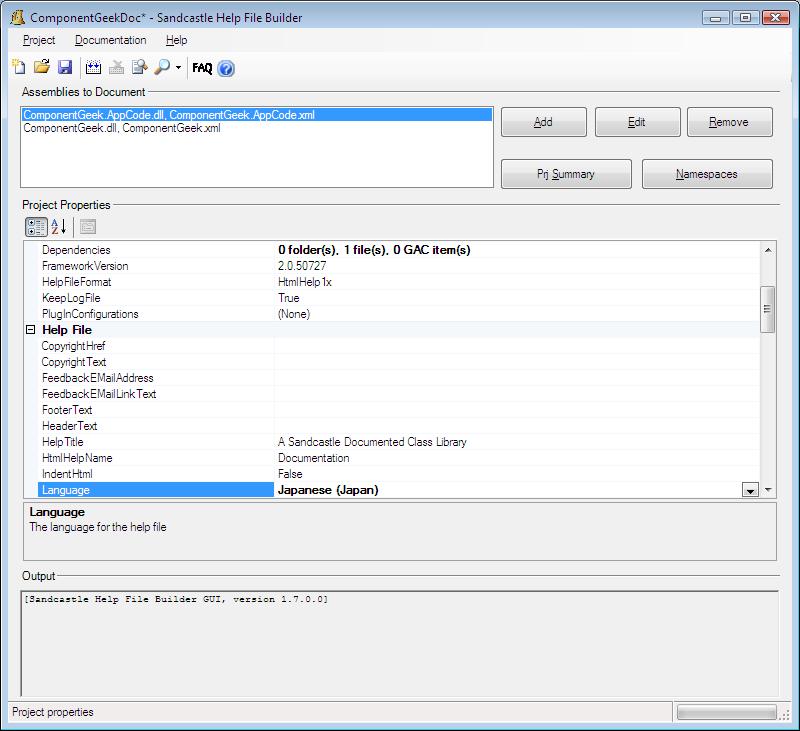Viewport: 800px width, 731px height.
Task: Click the property grid scroll up arrow
Action: tap(768, 250)
